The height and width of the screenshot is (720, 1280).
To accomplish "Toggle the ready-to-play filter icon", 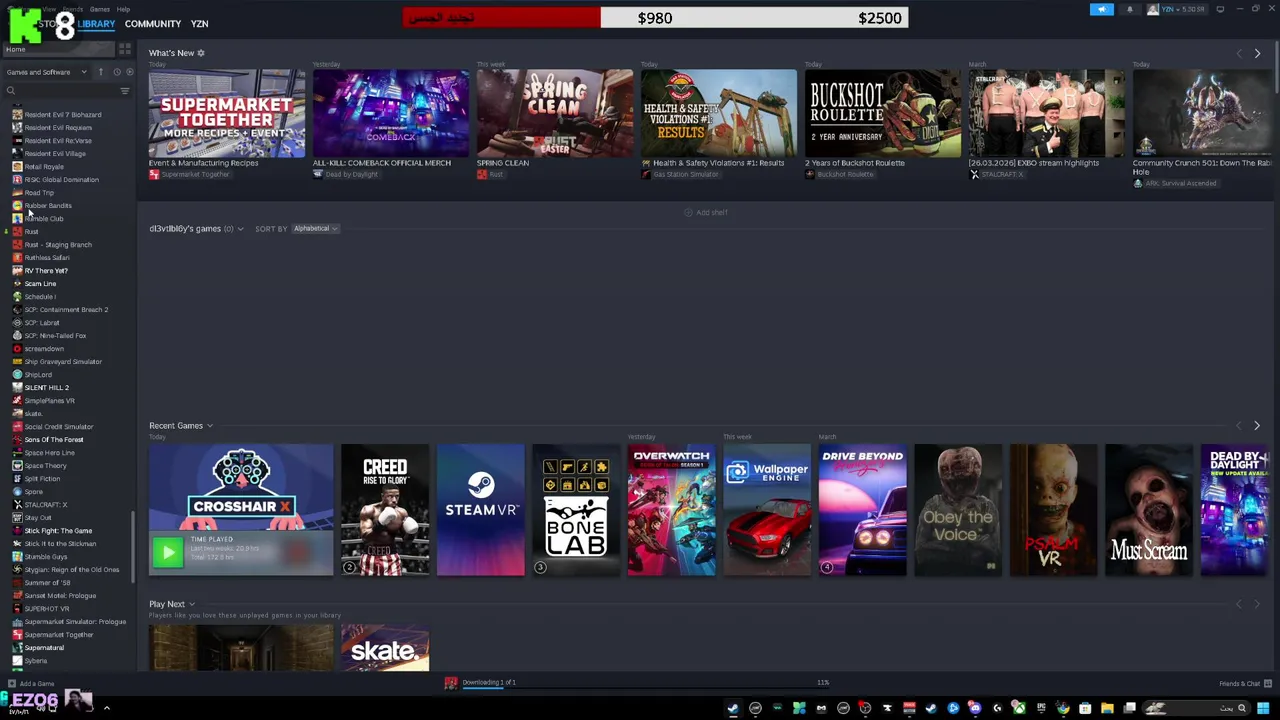I will click(x=128, y=72).
